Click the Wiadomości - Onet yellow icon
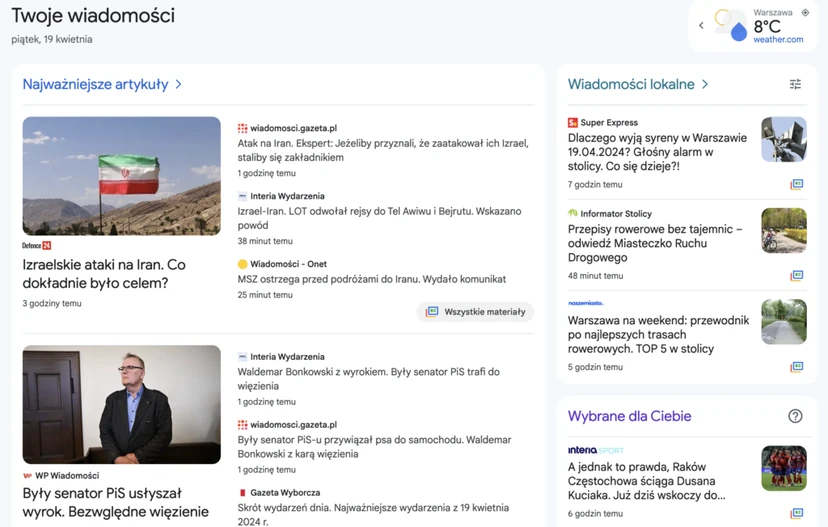 (x=242, y=264)
